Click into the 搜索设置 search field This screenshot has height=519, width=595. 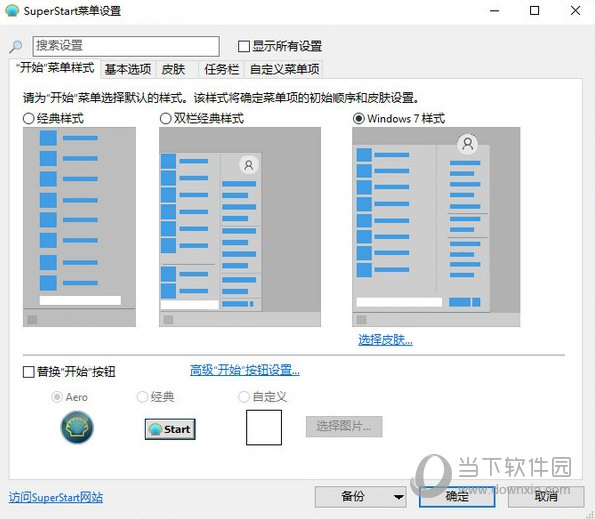click(126, 46)
